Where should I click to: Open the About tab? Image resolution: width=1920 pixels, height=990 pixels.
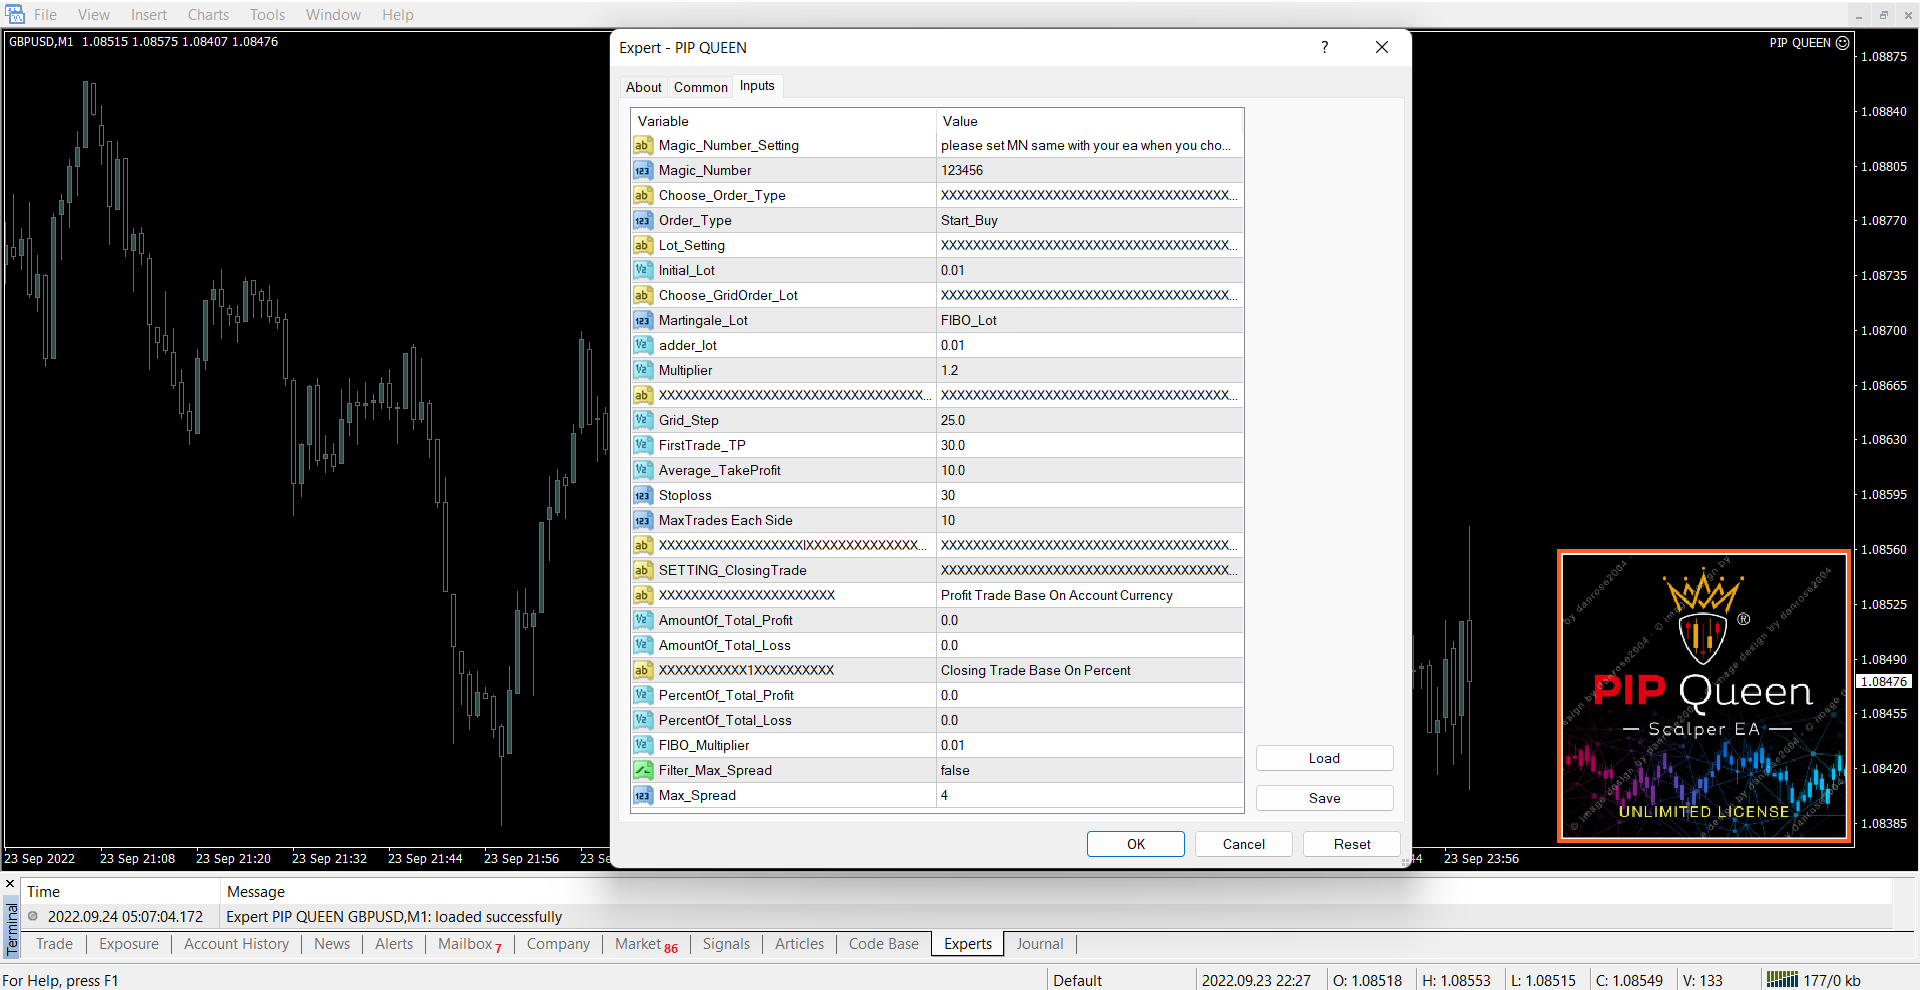point(643,88)
